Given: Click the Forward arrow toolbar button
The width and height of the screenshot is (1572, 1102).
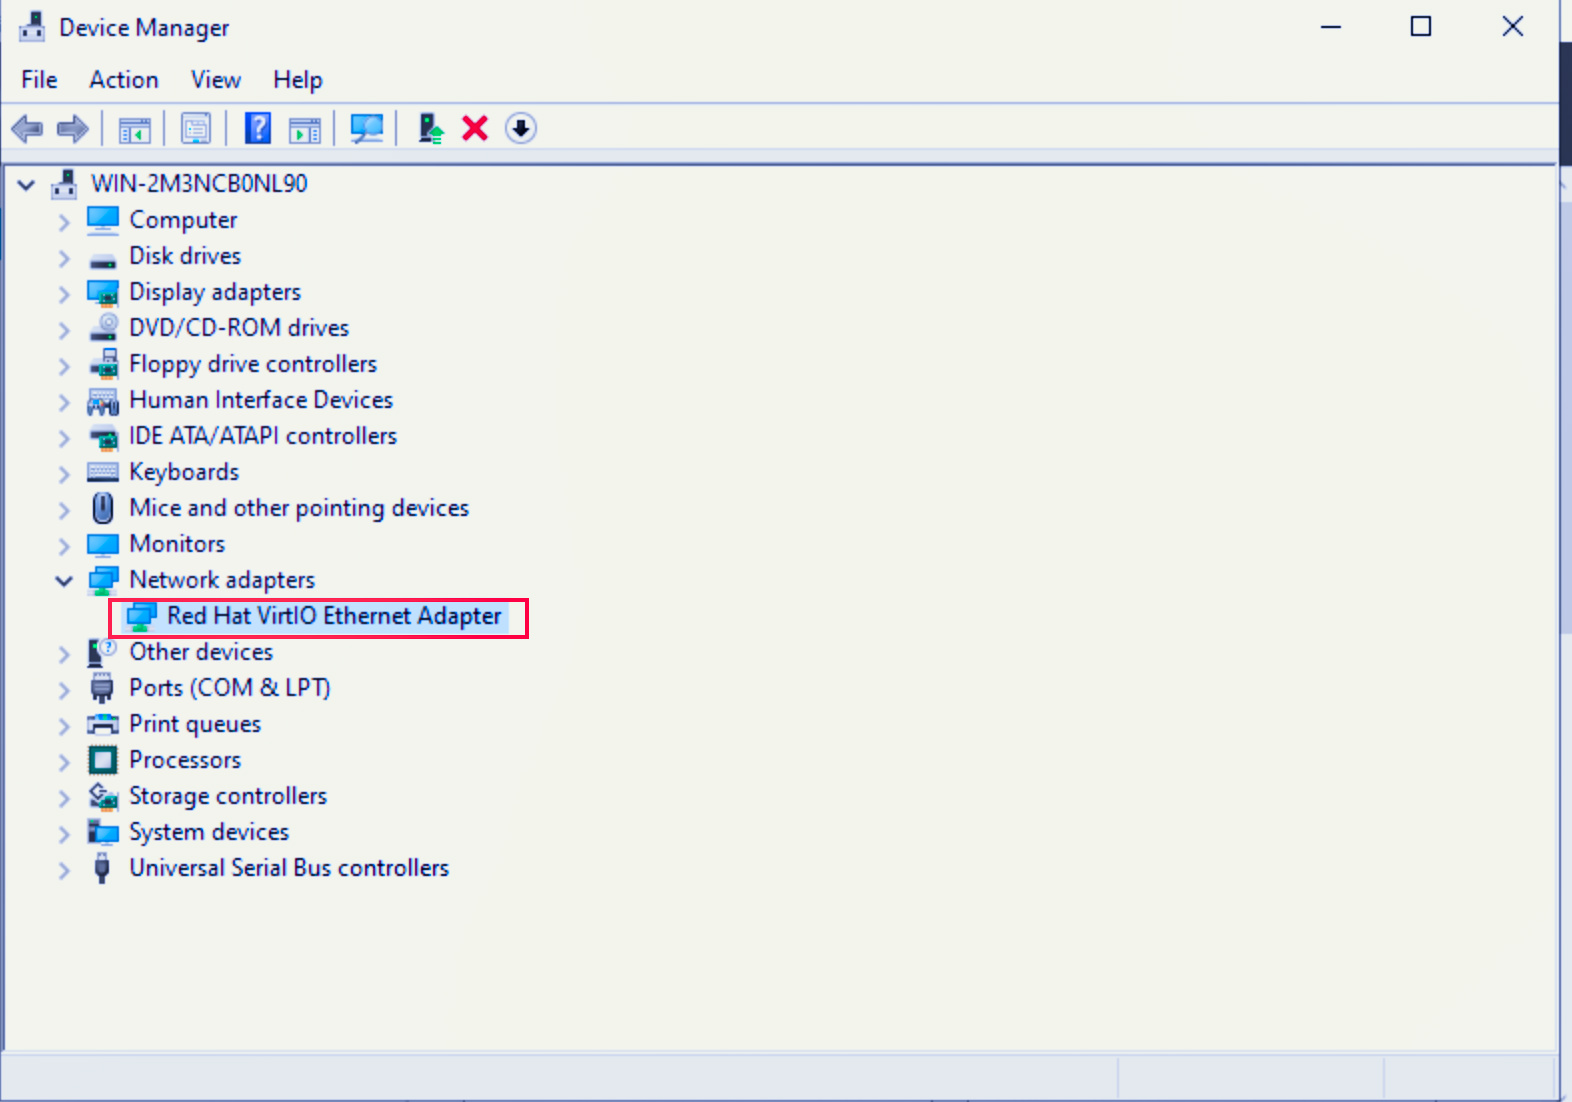Looking at the screenshot, I should click(x=73, y=128).
